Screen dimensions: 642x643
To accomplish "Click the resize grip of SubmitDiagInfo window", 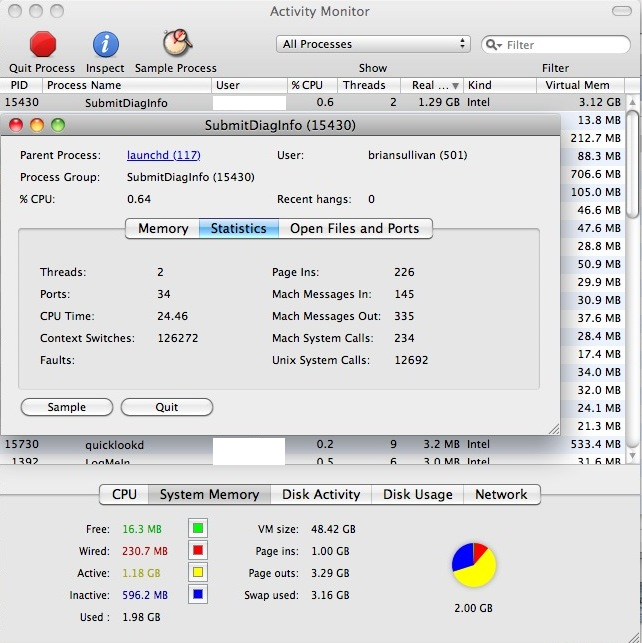I will point(554,429).
